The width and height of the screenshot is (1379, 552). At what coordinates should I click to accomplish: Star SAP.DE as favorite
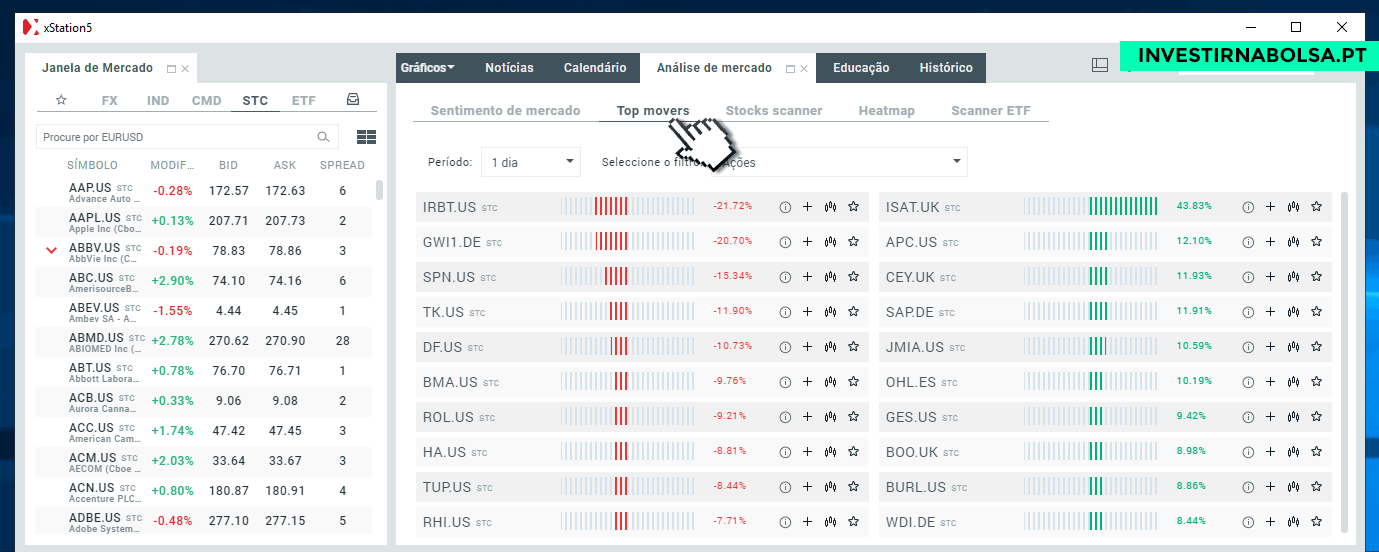1316,312
